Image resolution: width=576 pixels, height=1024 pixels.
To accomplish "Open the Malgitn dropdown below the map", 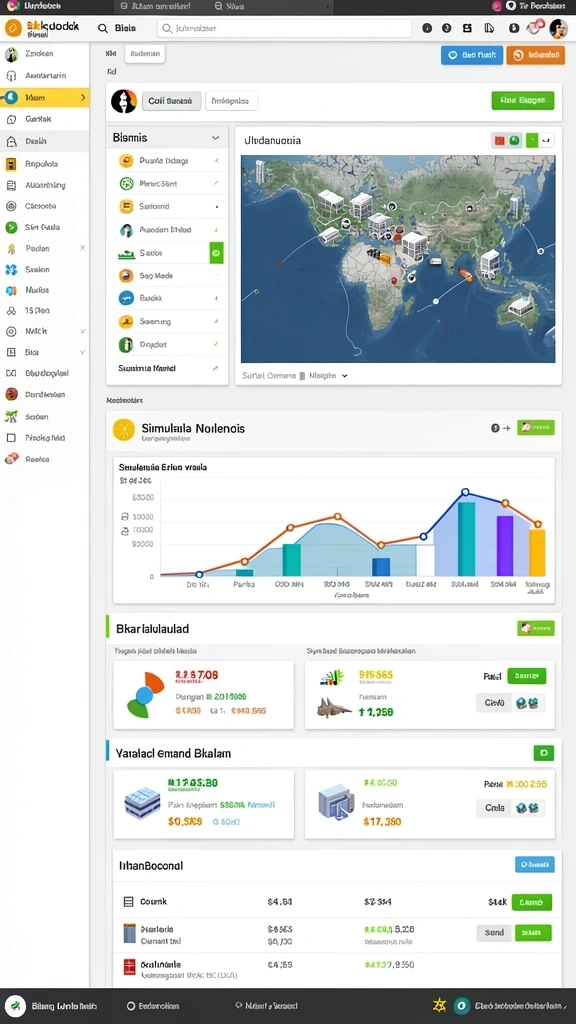I will click(328, 376).
